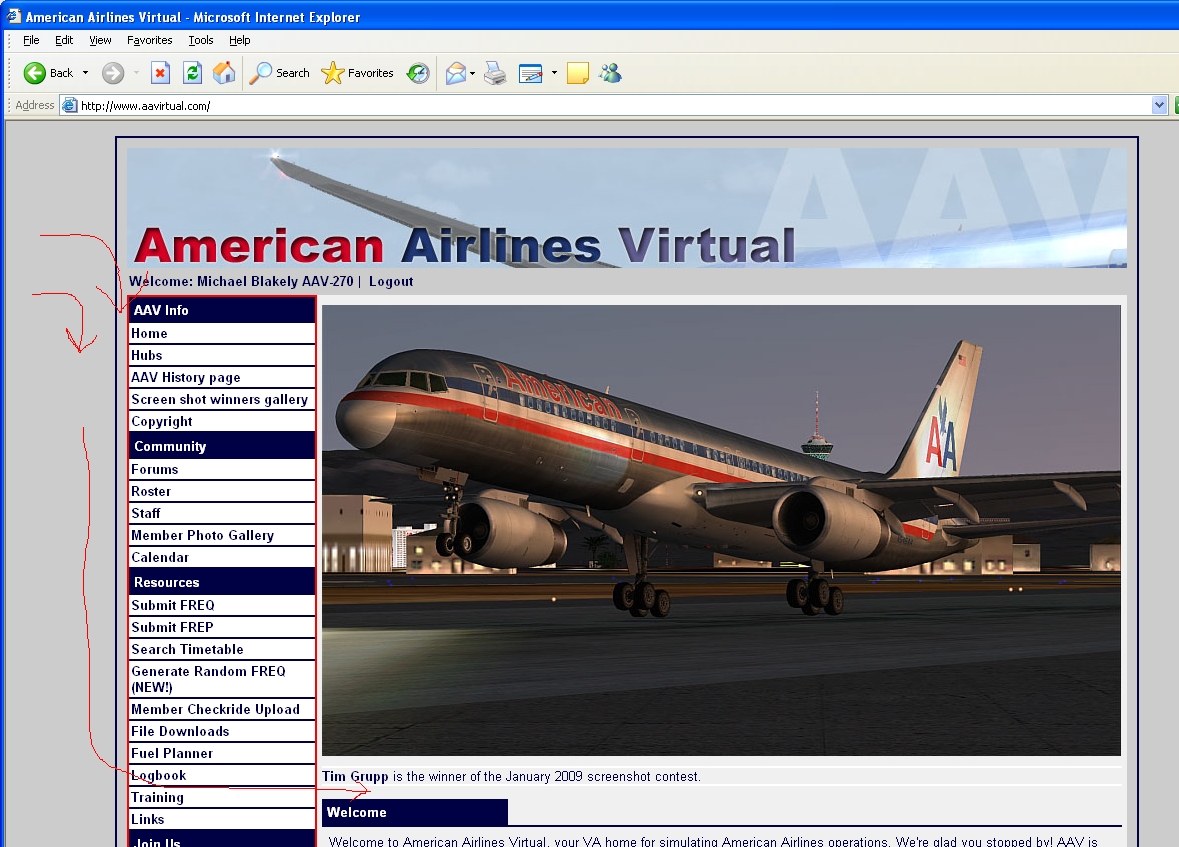Click the American Airlines Virtual banner
The width and height of the screenshot is (1179, 847).
tap(626, 208)
